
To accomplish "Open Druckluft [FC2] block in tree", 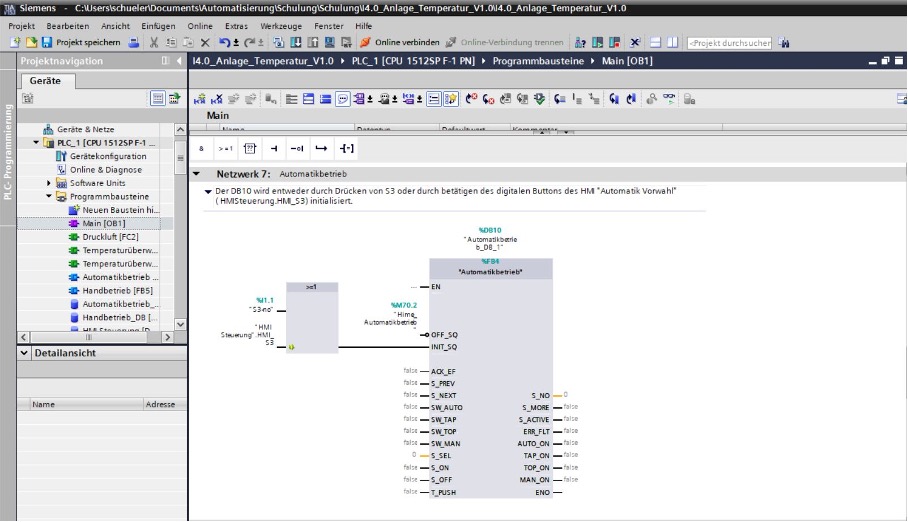I will tap(110, 237).
